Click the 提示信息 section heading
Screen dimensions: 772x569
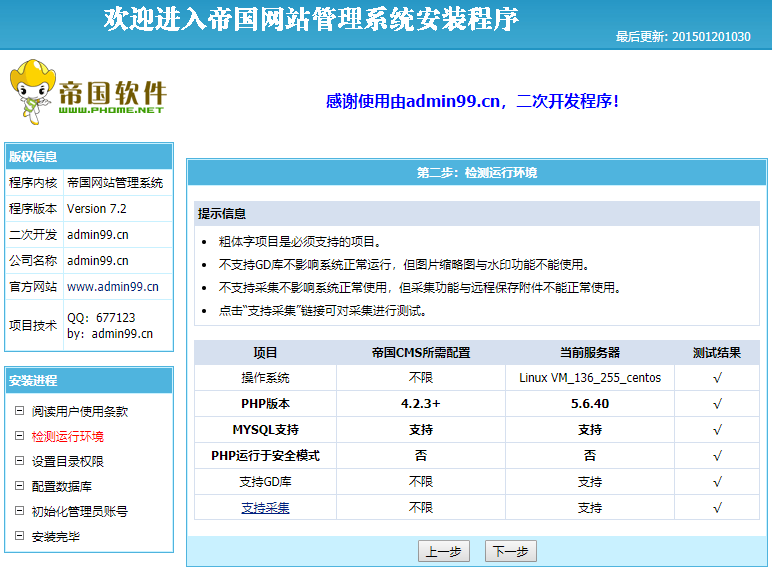click(222, 214)
